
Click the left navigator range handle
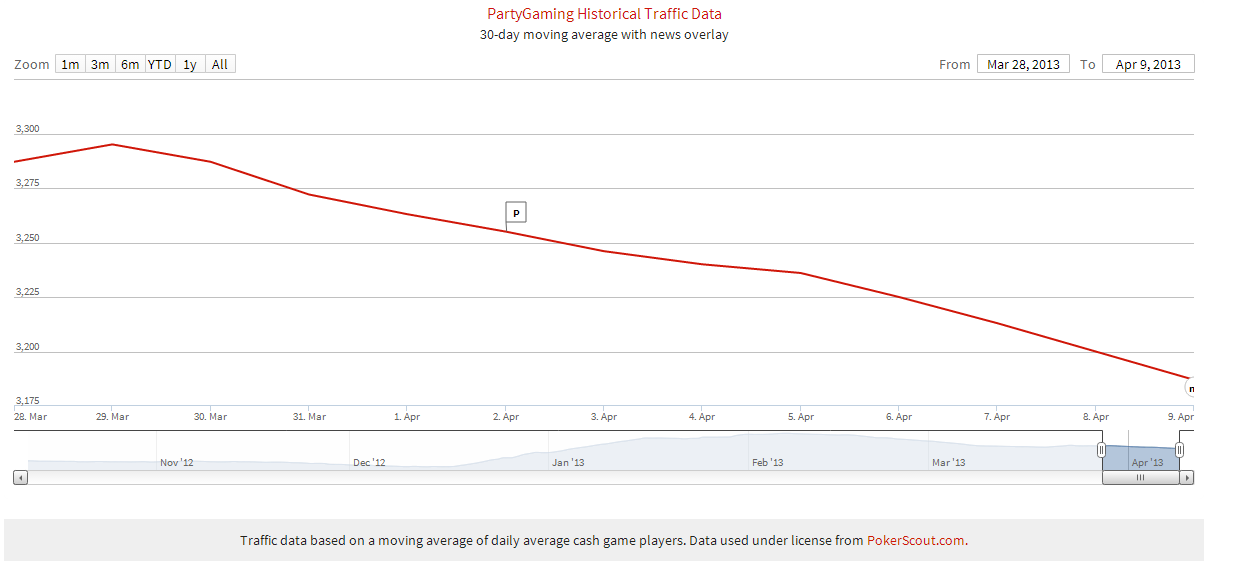point(1101,450)
